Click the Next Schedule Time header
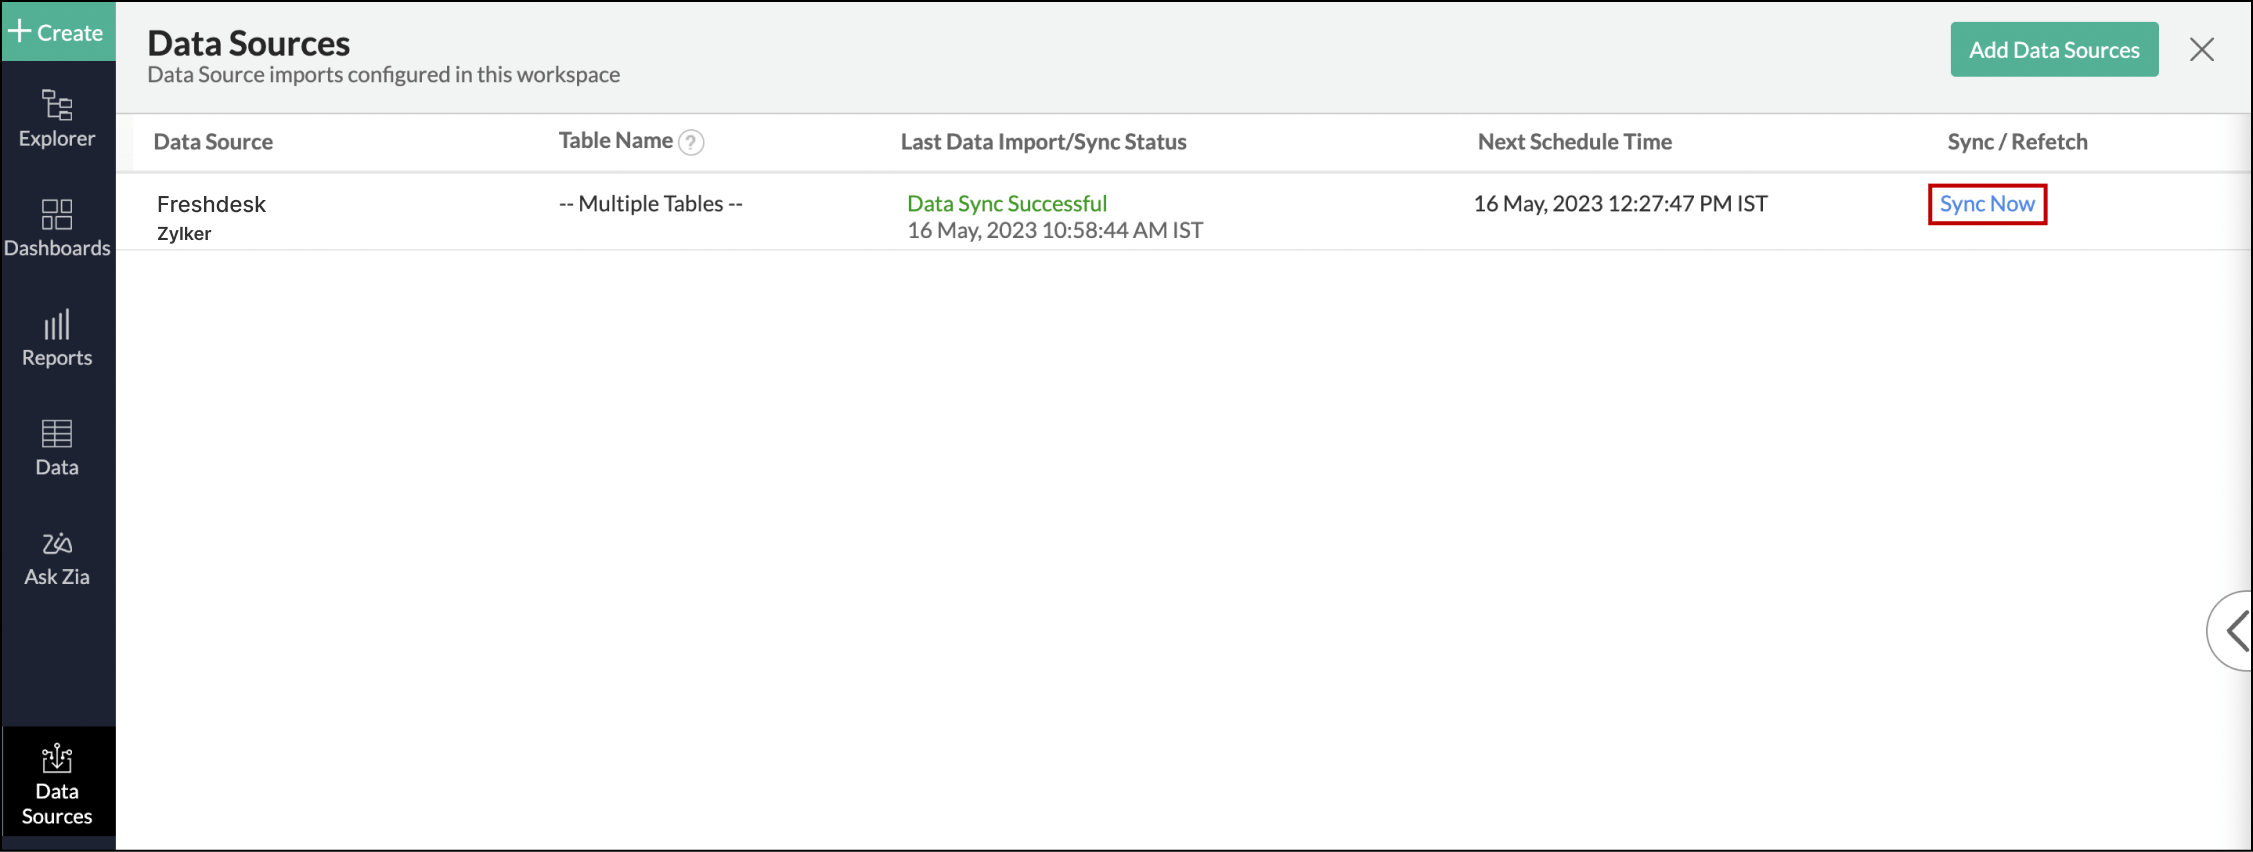The height and width of the screenshot is (852, 2253). (x=1574, y=142)
